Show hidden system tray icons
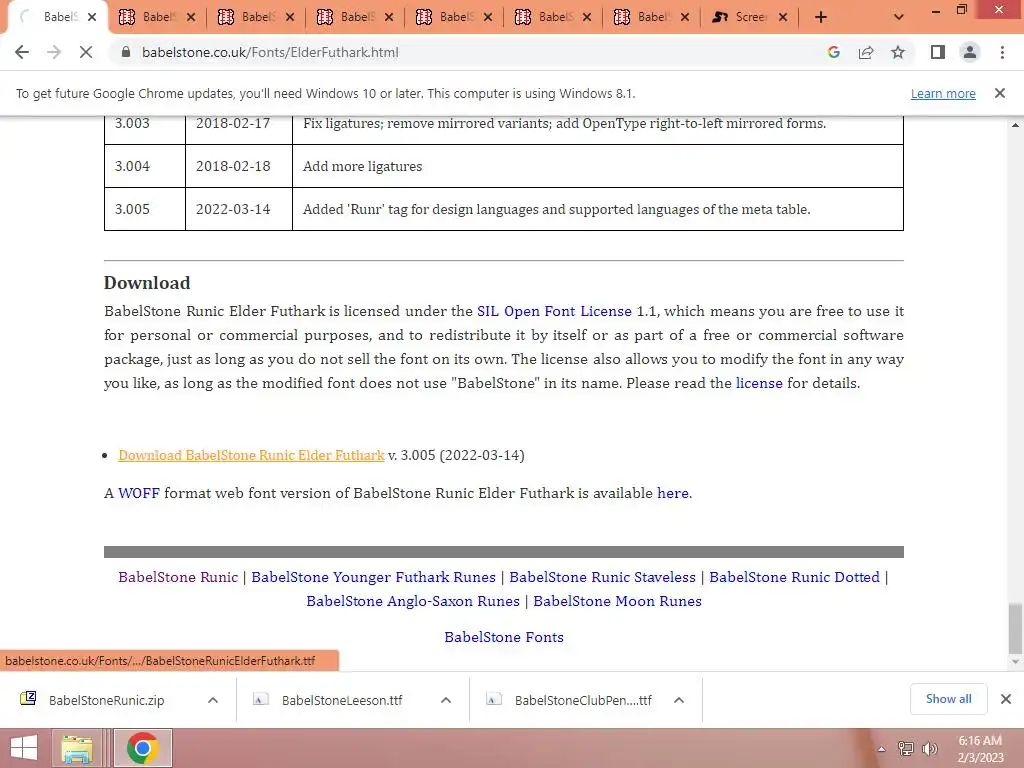The height and width of the screenshot is (768, 1024). 881,749
